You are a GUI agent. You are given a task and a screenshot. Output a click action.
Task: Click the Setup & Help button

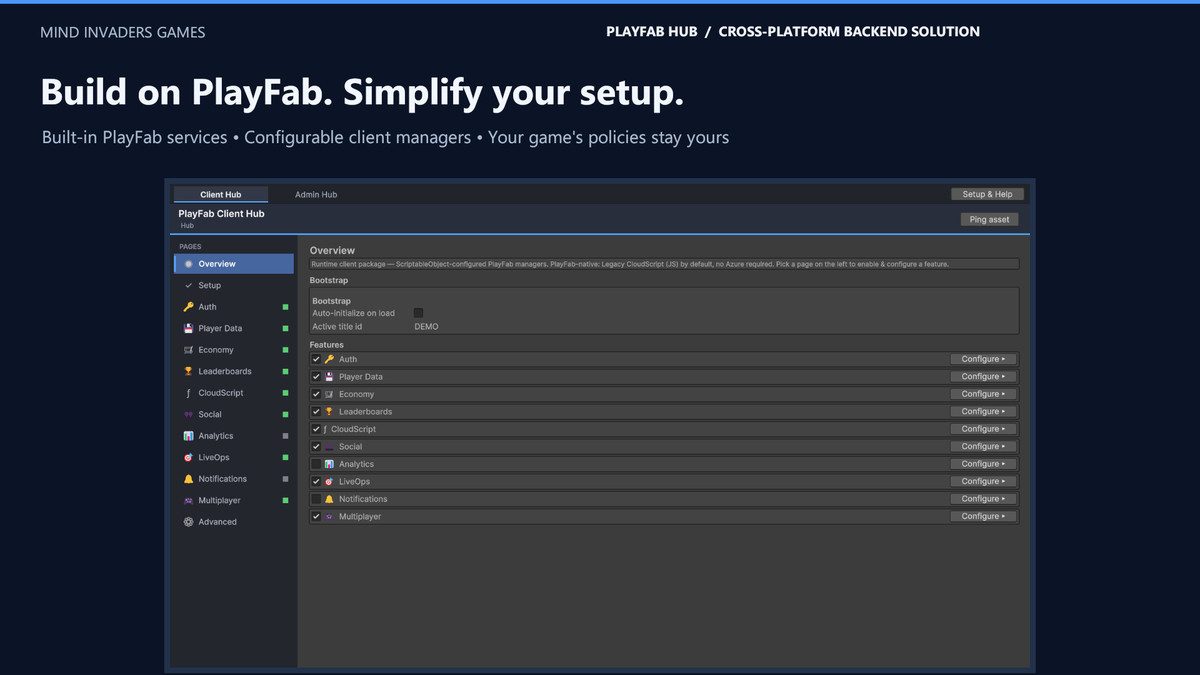(x=987, y=194)
